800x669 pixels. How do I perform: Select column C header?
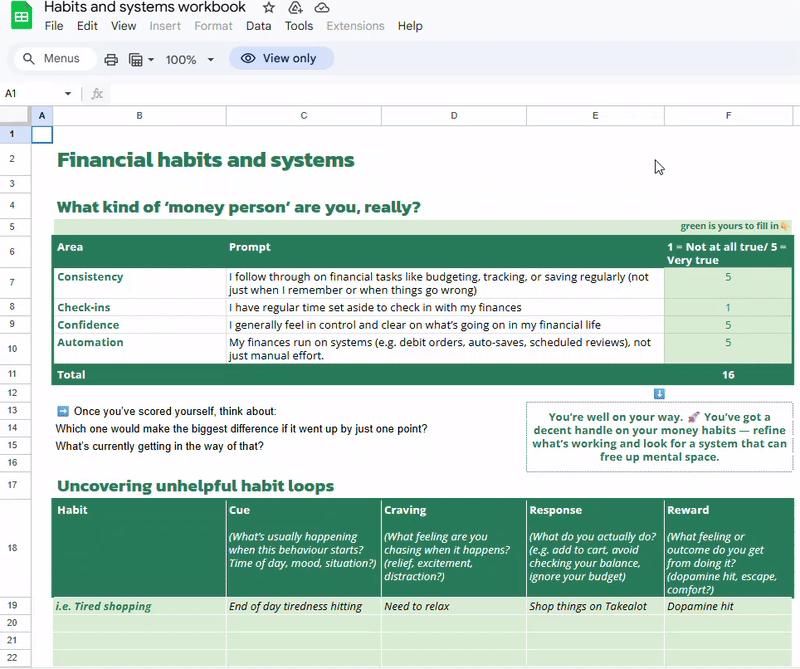[304, 116]
